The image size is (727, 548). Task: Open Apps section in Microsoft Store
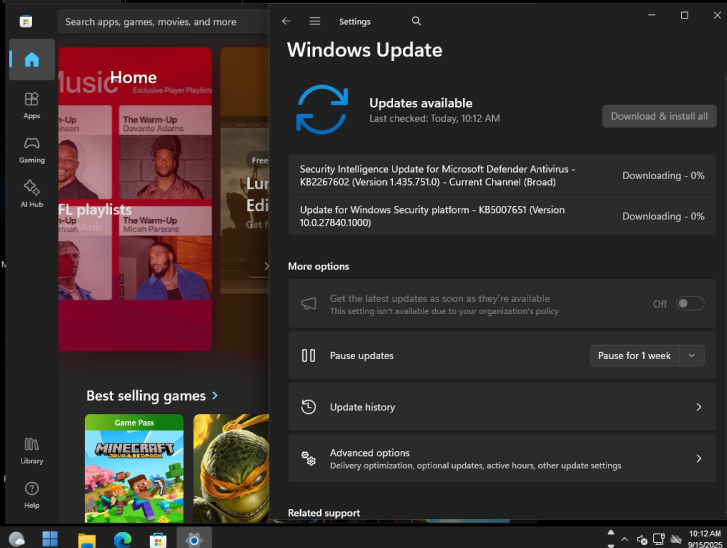tap(32, 105)
